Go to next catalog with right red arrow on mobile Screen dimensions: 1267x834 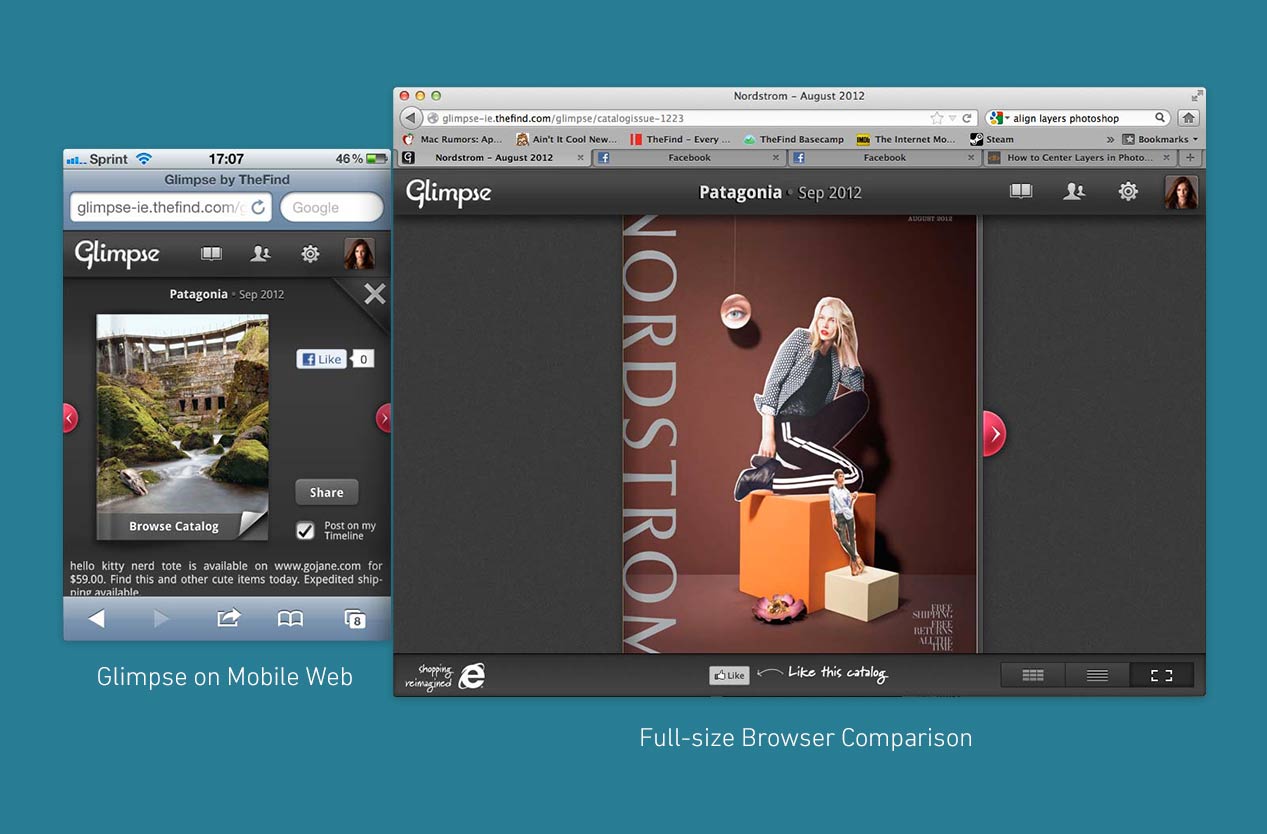tap(383, 418)
